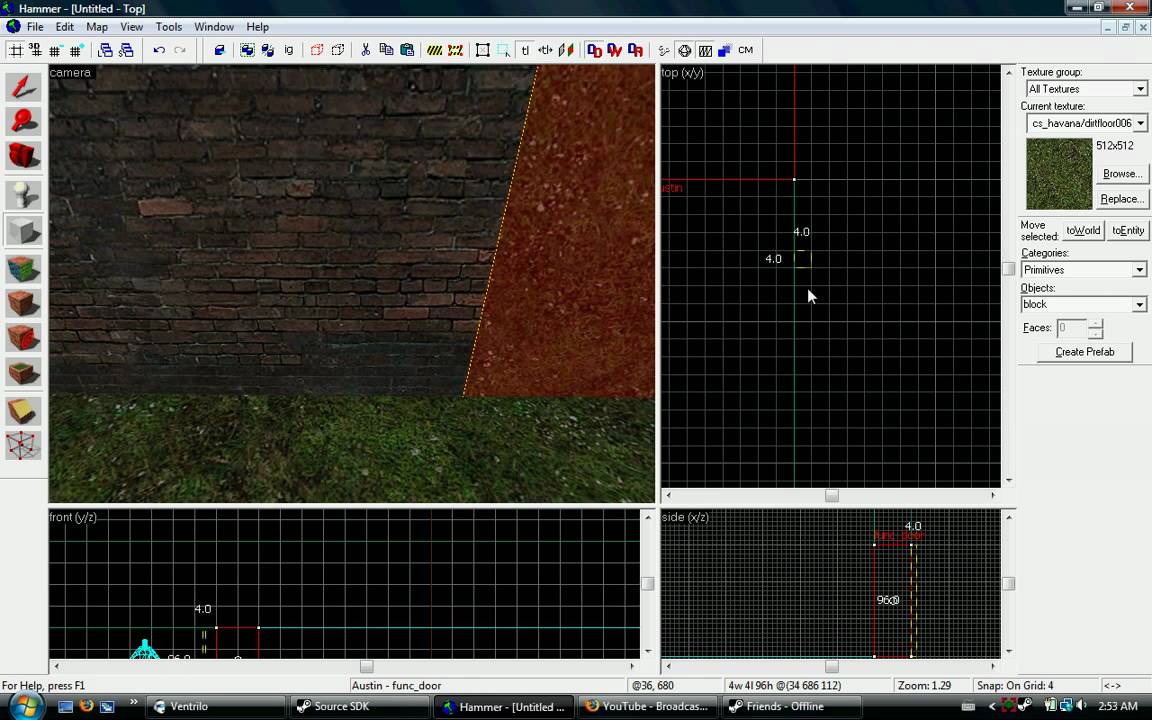This screenshot has width=1152, height=720.
Task: Click the Hide Selected Objects icon
Action: [x=317, y=50]
